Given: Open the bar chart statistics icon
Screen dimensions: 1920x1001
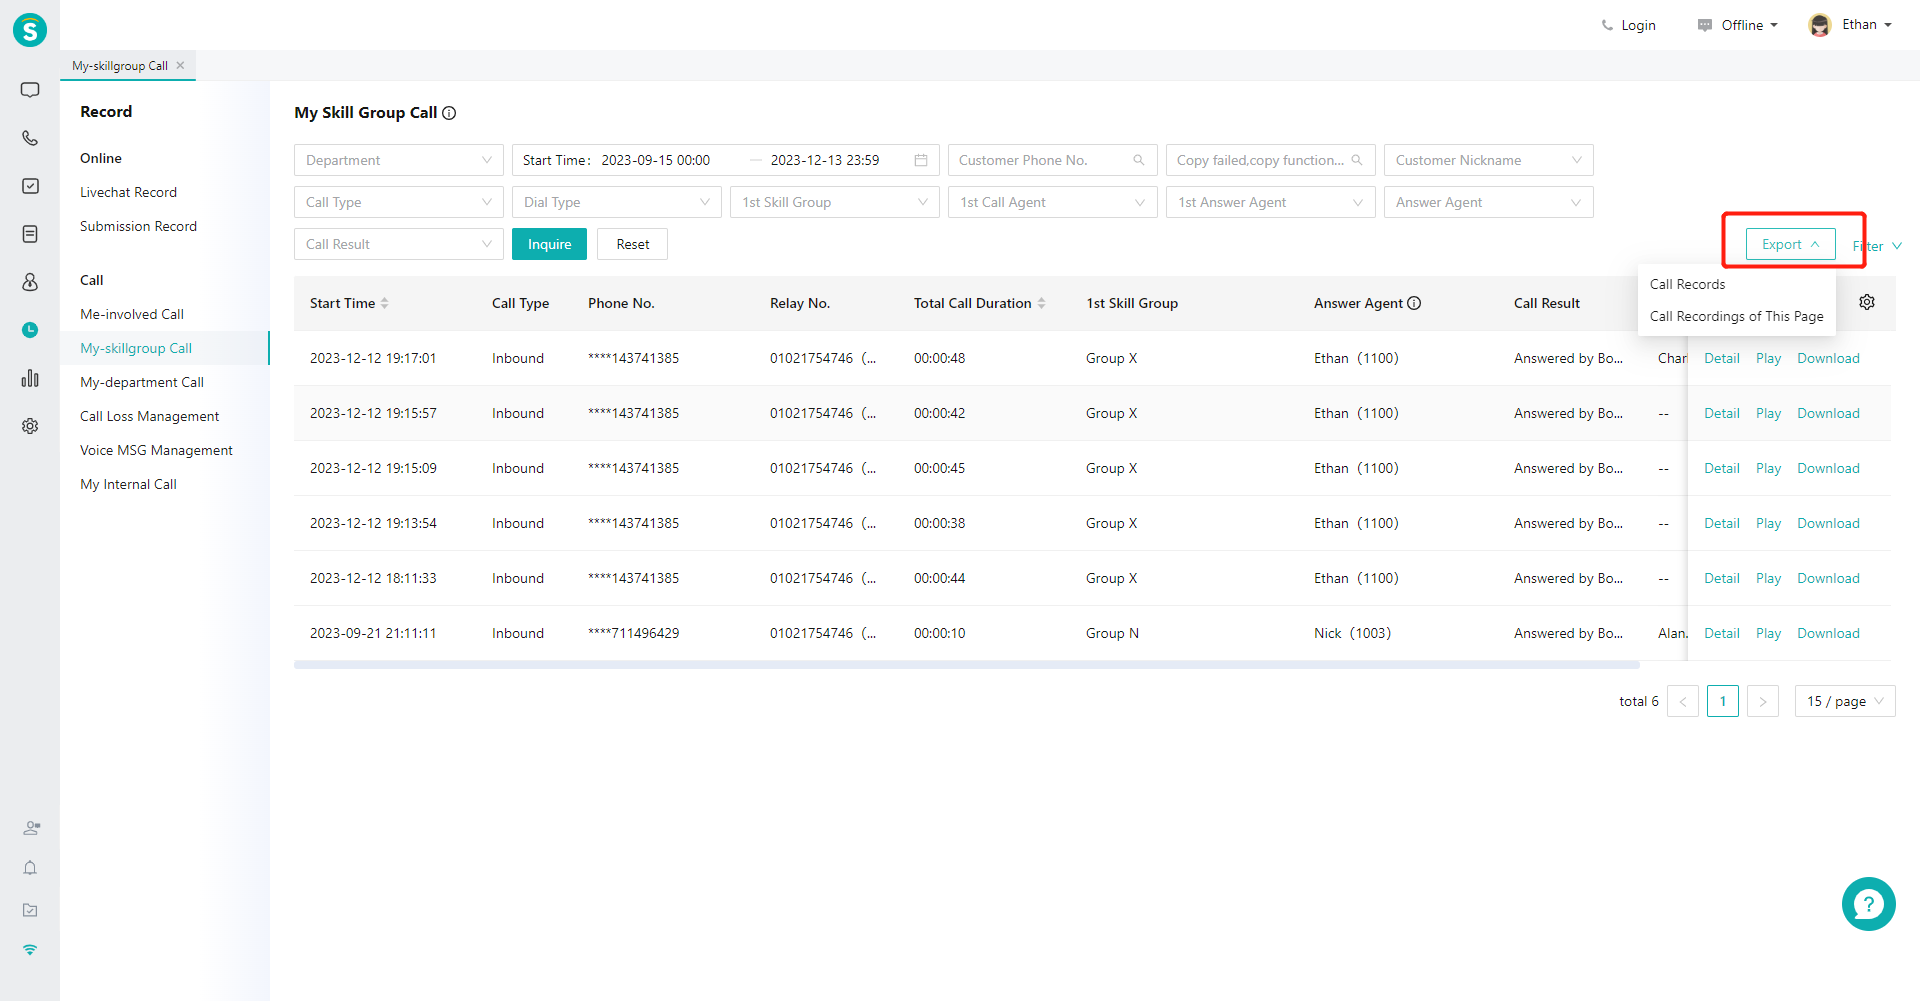Looking at the screenshot, I should [30, 378].
